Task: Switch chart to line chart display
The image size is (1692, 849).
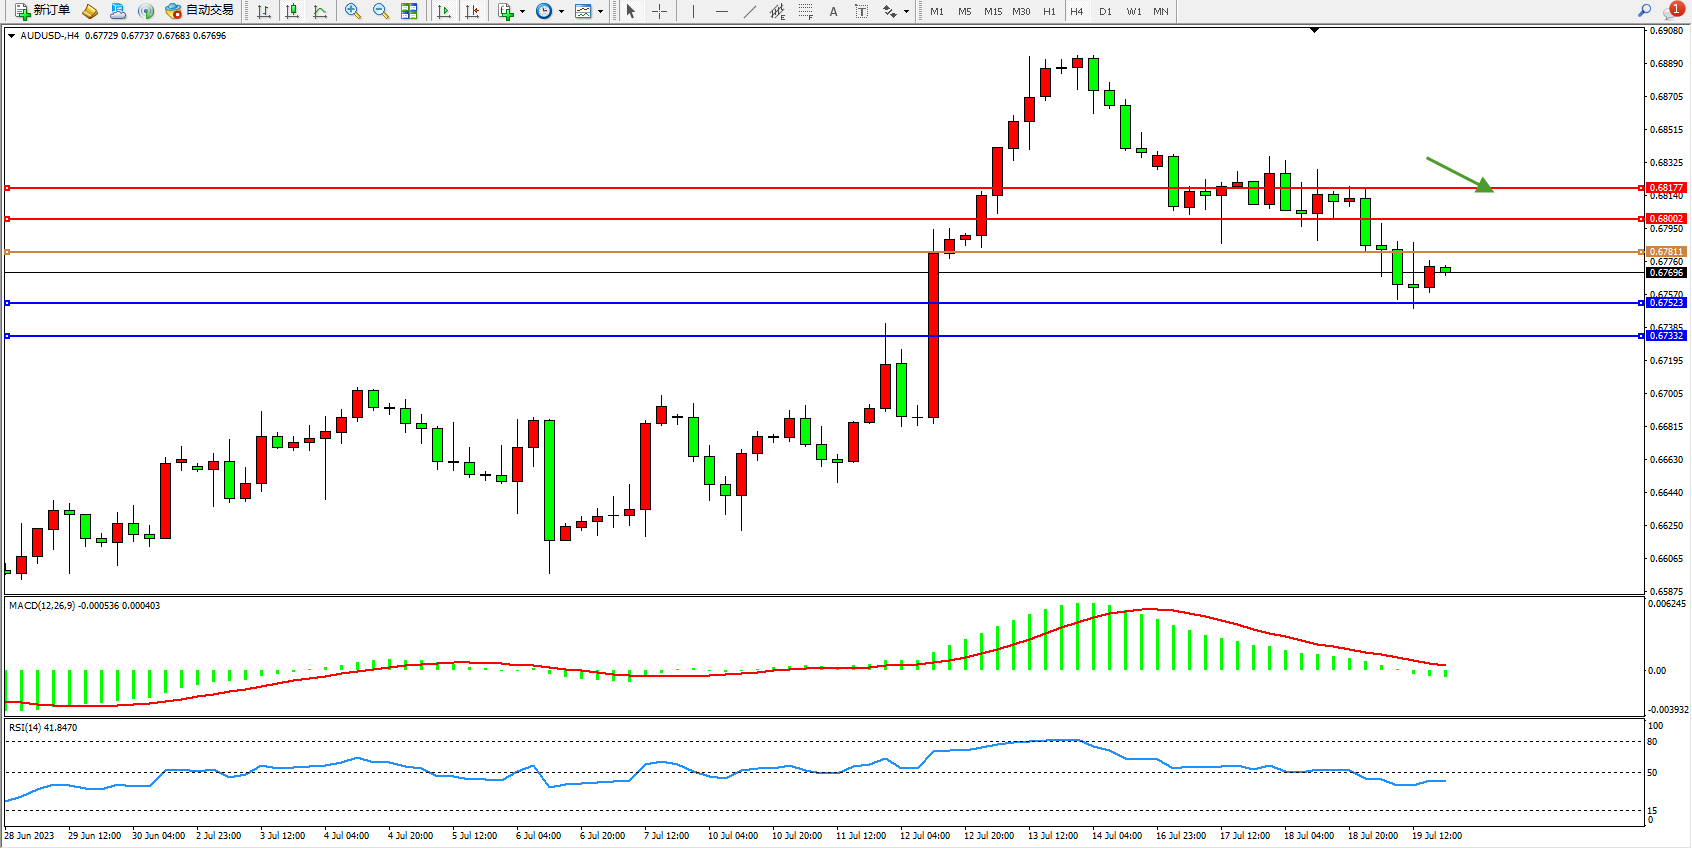Action: [x=320, y=11]
